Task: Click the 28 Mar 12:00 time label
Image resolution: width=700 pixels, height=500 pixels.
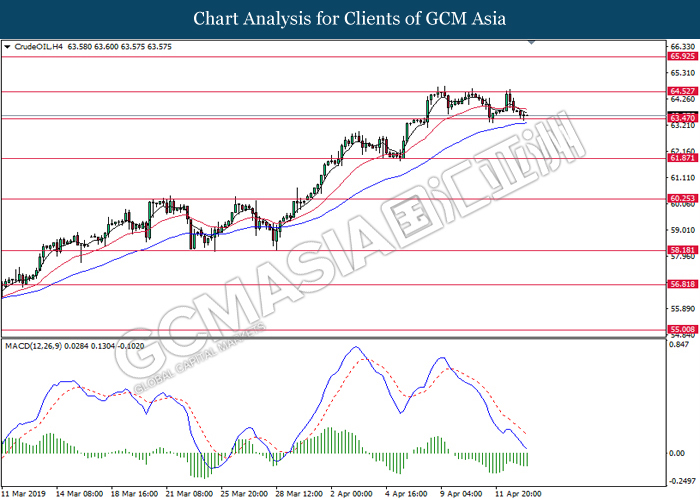Action: [299, 494]
